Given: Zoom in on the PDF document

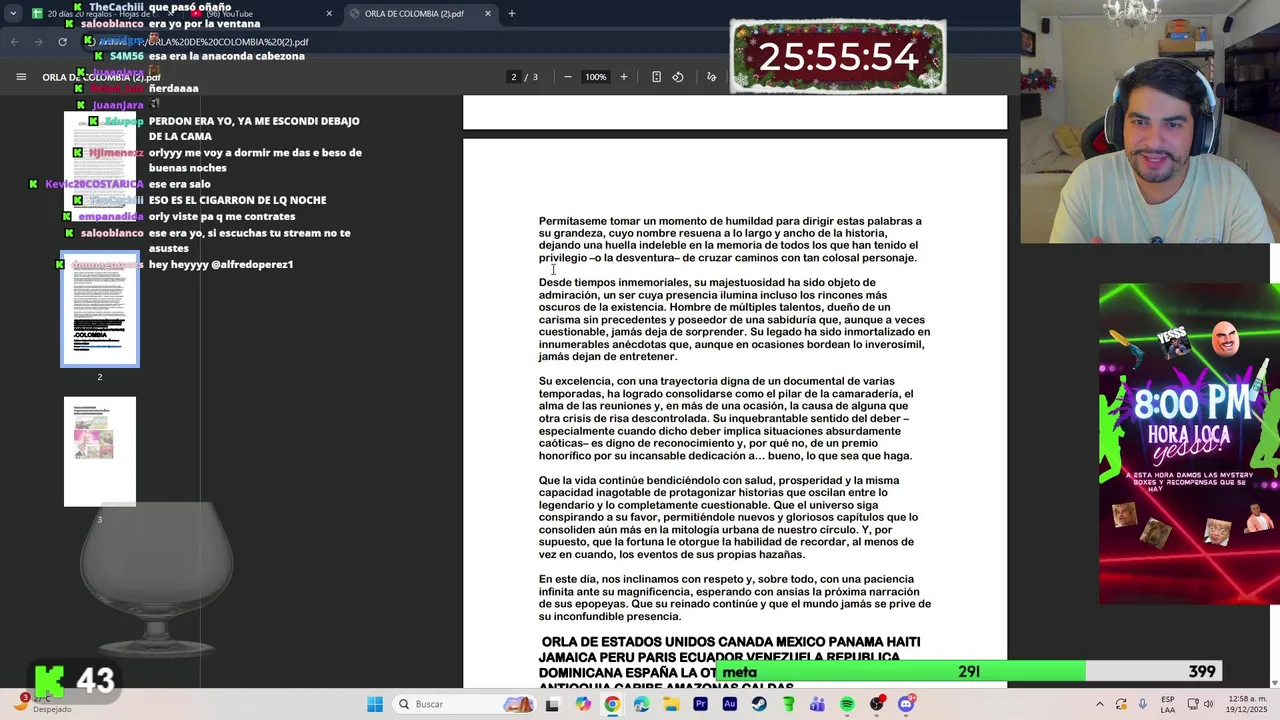Looking at the screenshot, I should (624, 77).
